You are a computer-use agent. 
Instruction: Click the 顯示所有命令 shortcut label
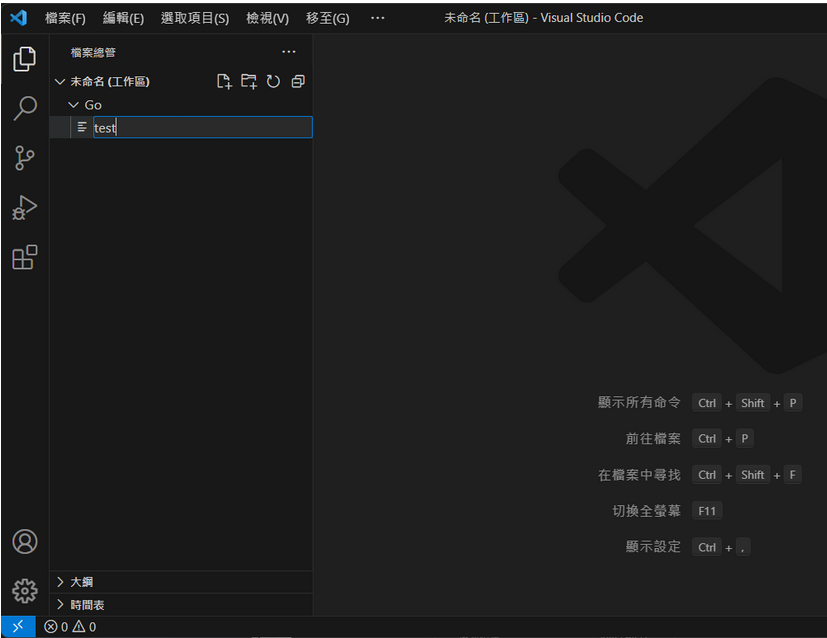coord(639,402)
